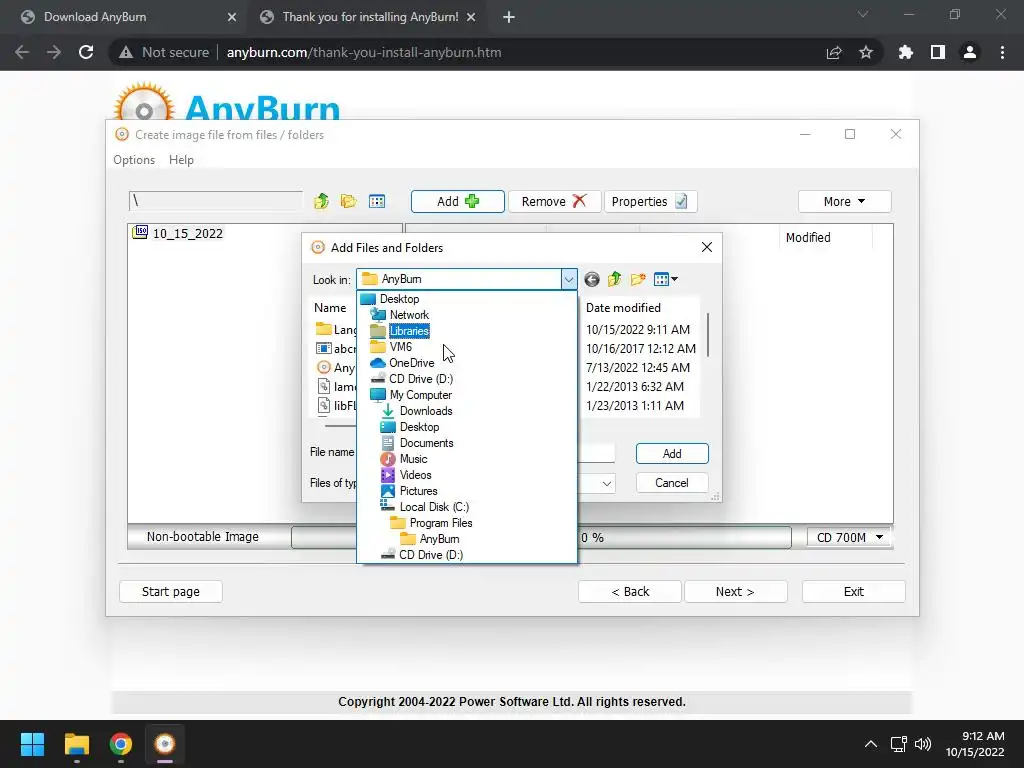Open the Options menu

click(134, 160)
